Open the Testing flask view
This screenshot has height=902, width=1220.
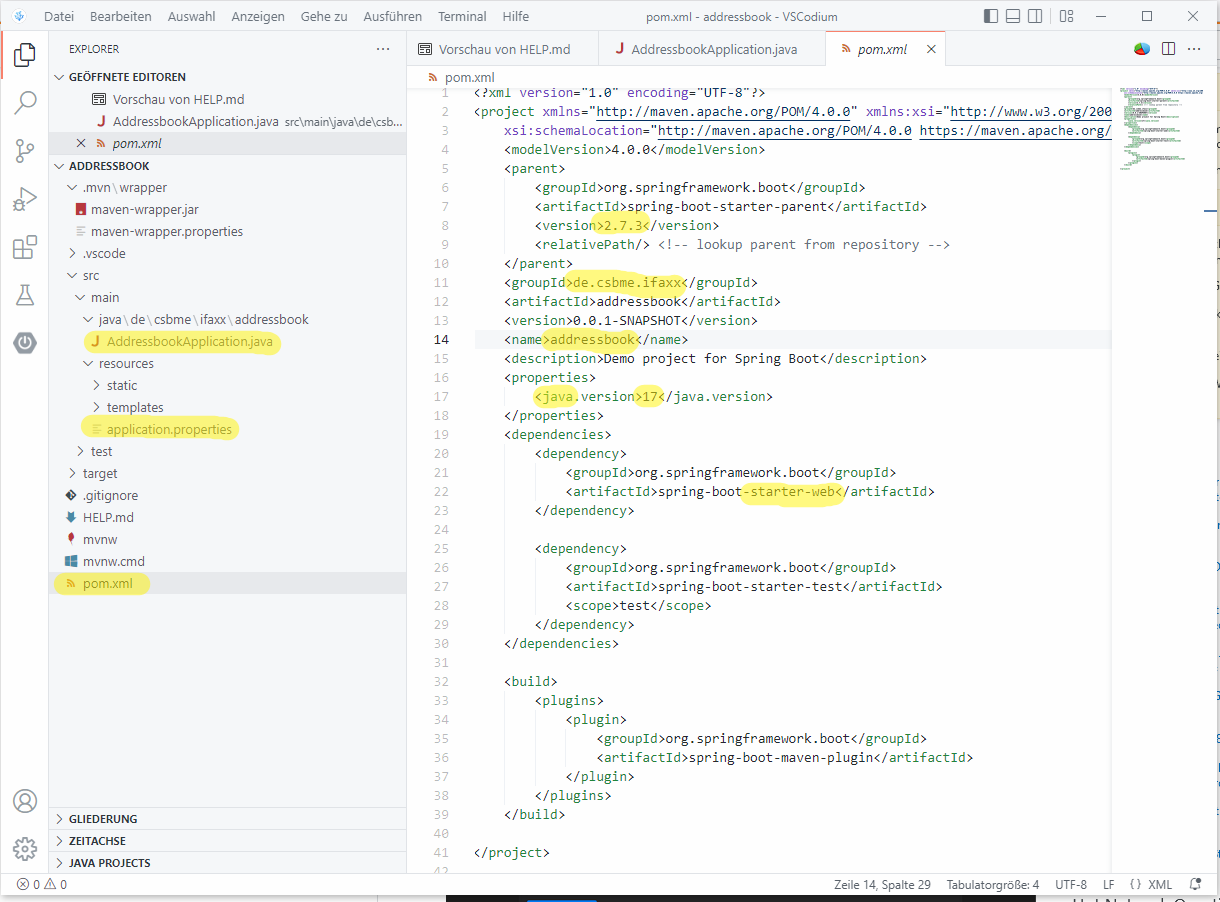pos(25,295)
